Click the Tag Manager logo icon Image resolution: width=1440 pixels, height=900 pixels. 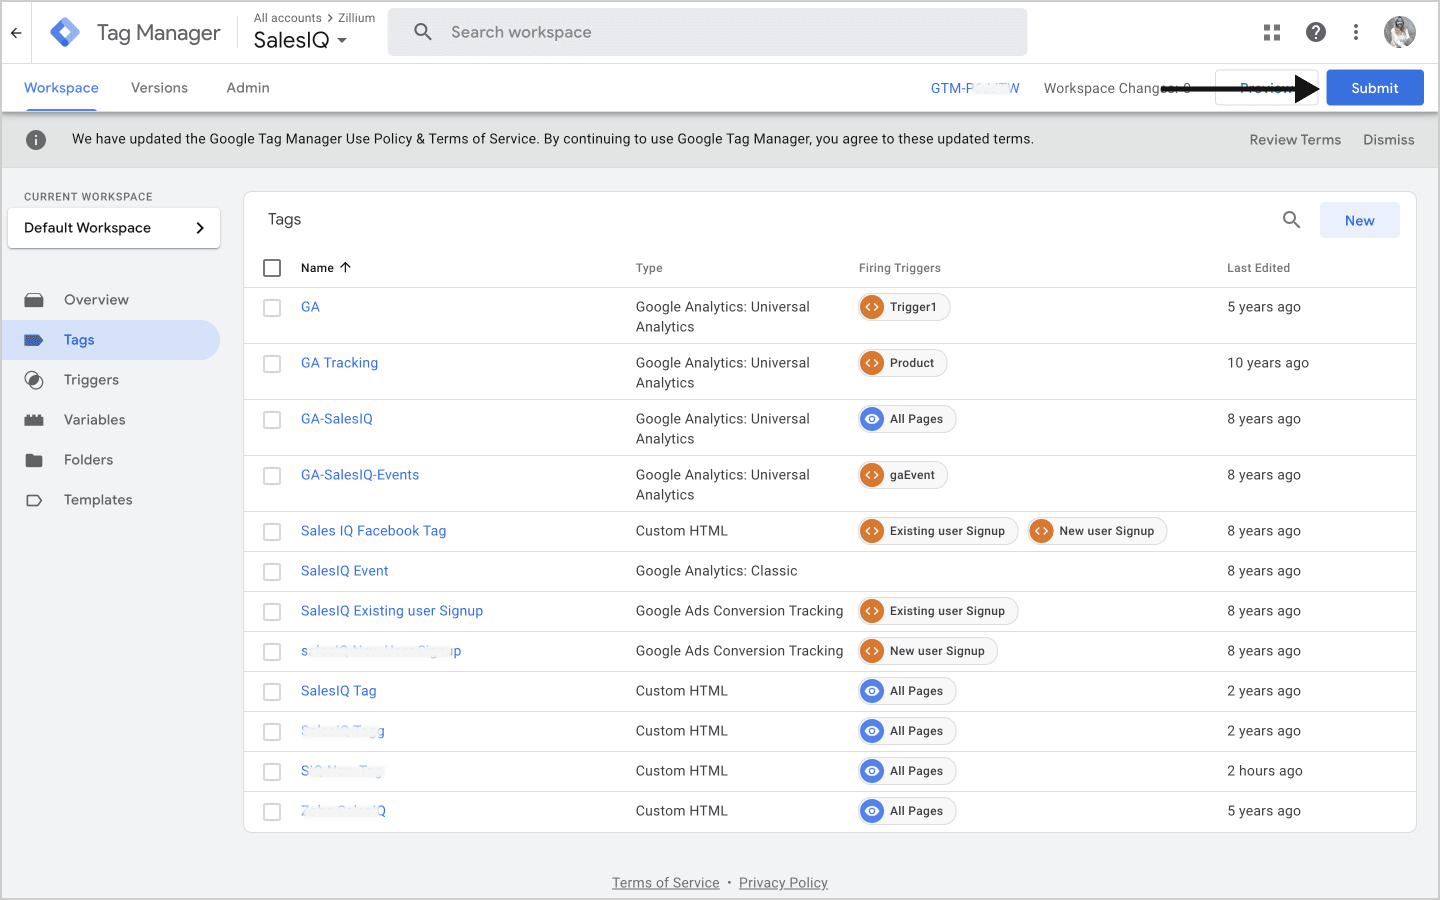65,33
